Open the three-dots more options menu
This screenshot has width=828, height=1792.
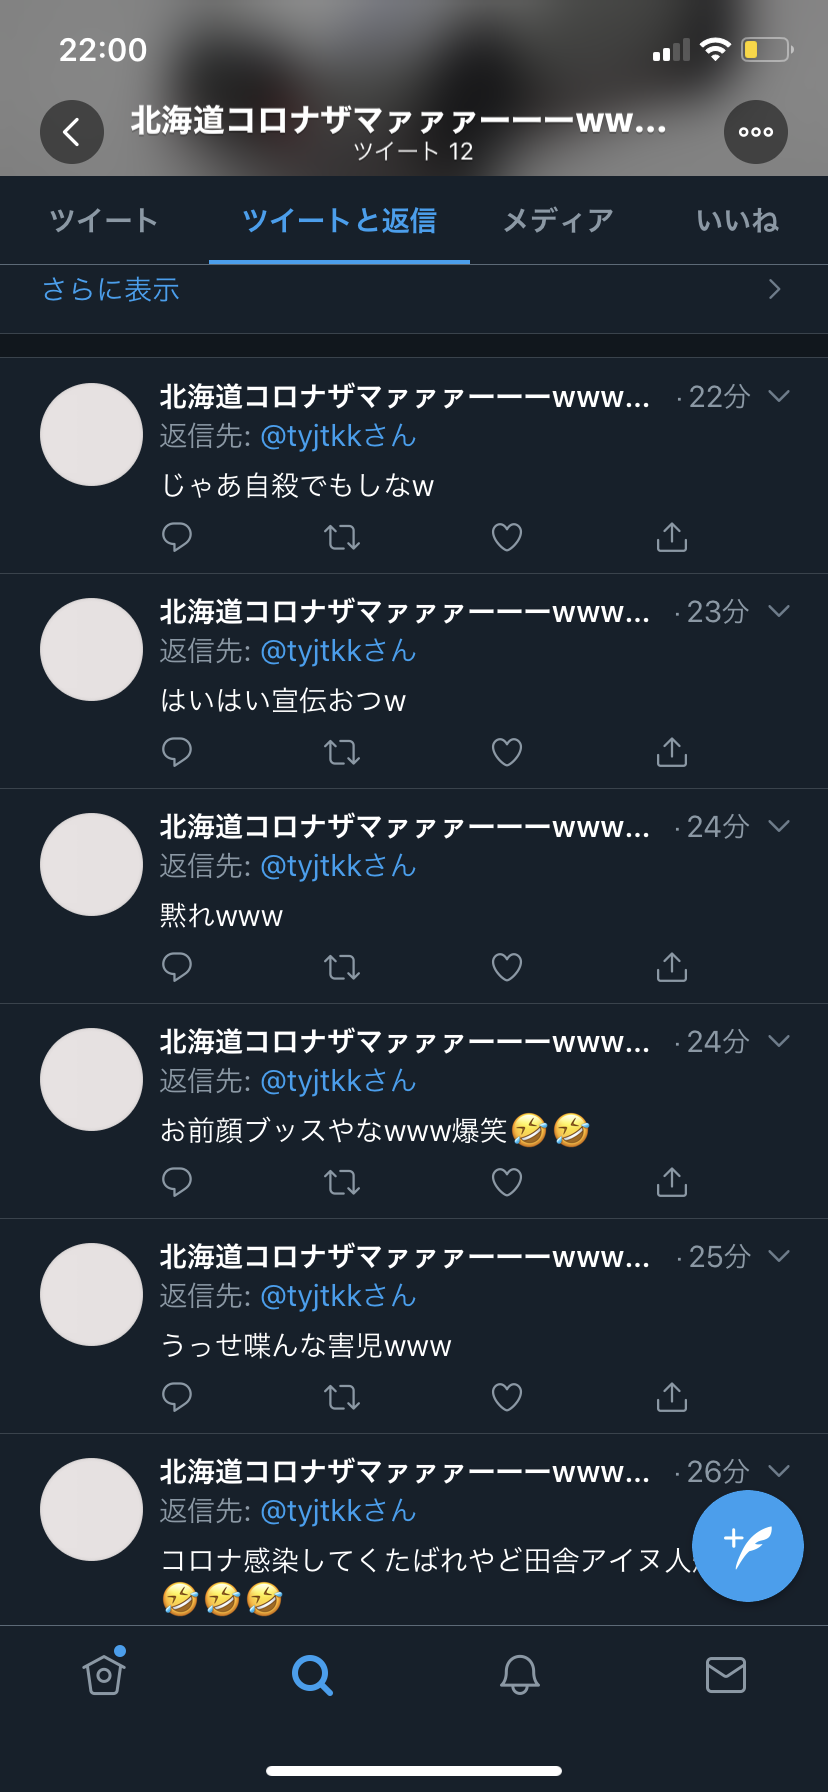tap(756, 132)
